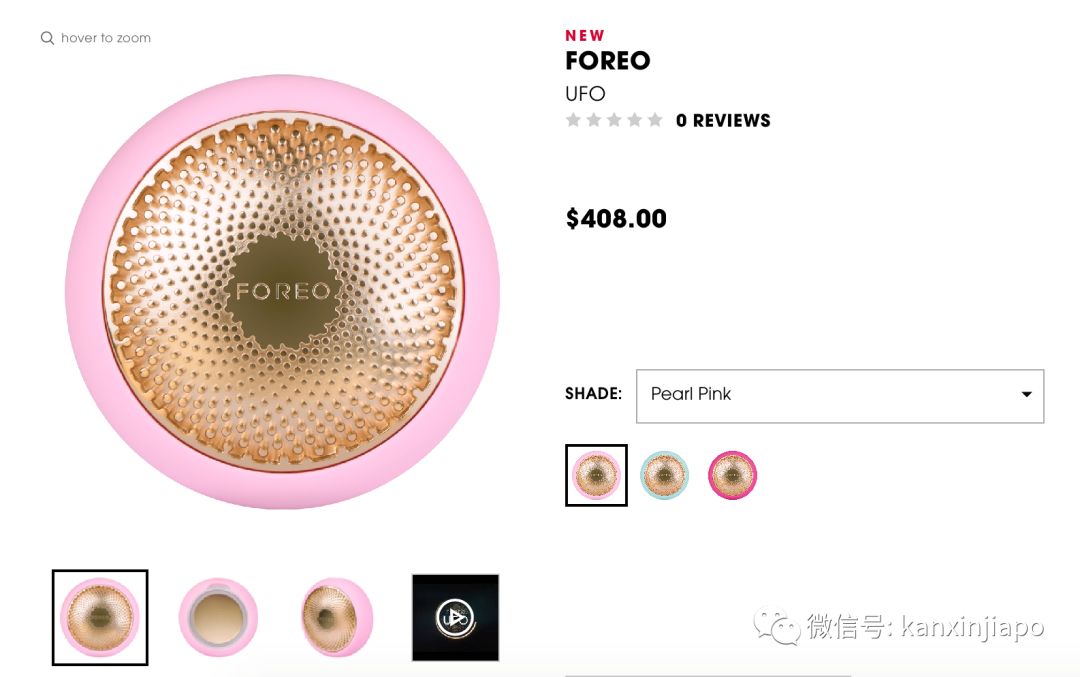Viewport: 1080px width, 677px height.
Task: Select the fifth rating star
Action: coord(655,120)
